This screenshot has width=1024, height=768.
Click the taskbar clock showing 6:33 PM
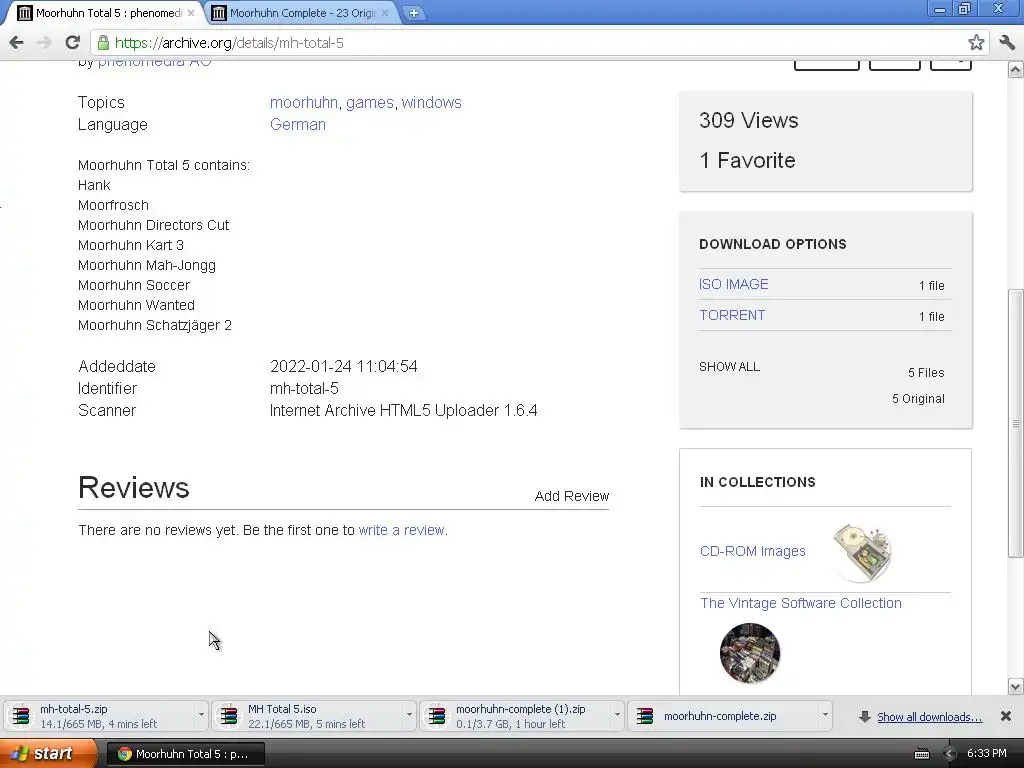pos(987,754)
